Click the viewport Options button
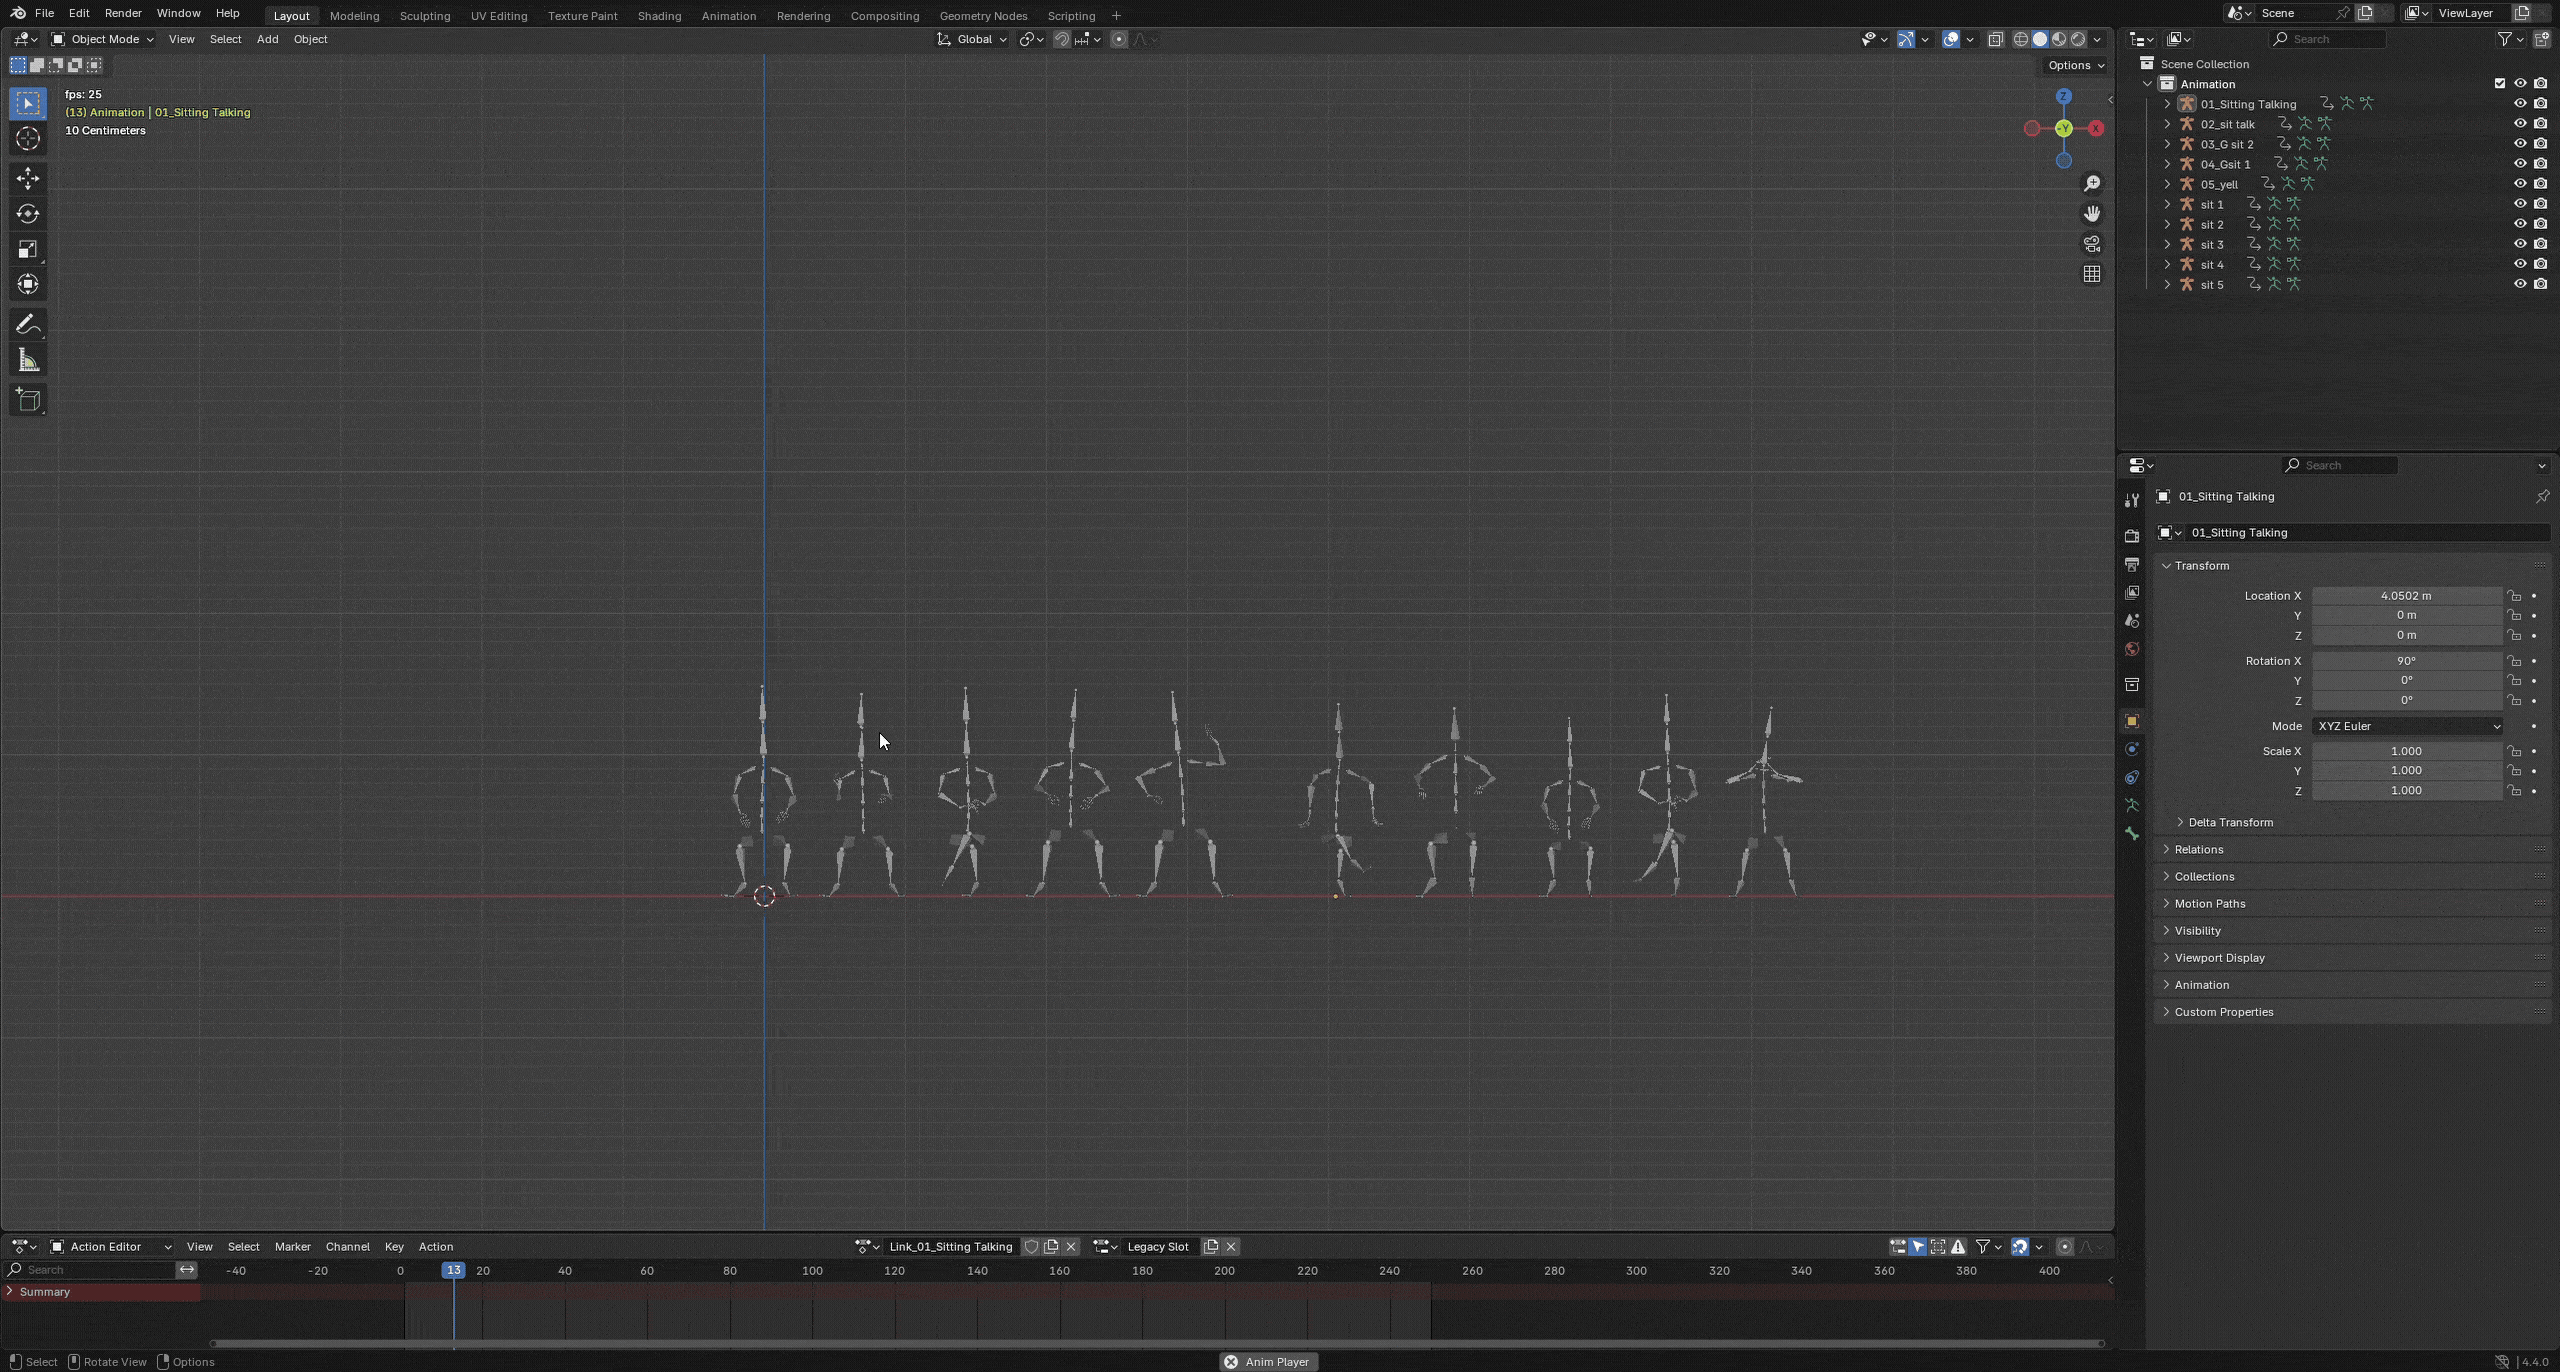The height and width of the screenshot is (1372, 2560). [x=2076, y=65]
